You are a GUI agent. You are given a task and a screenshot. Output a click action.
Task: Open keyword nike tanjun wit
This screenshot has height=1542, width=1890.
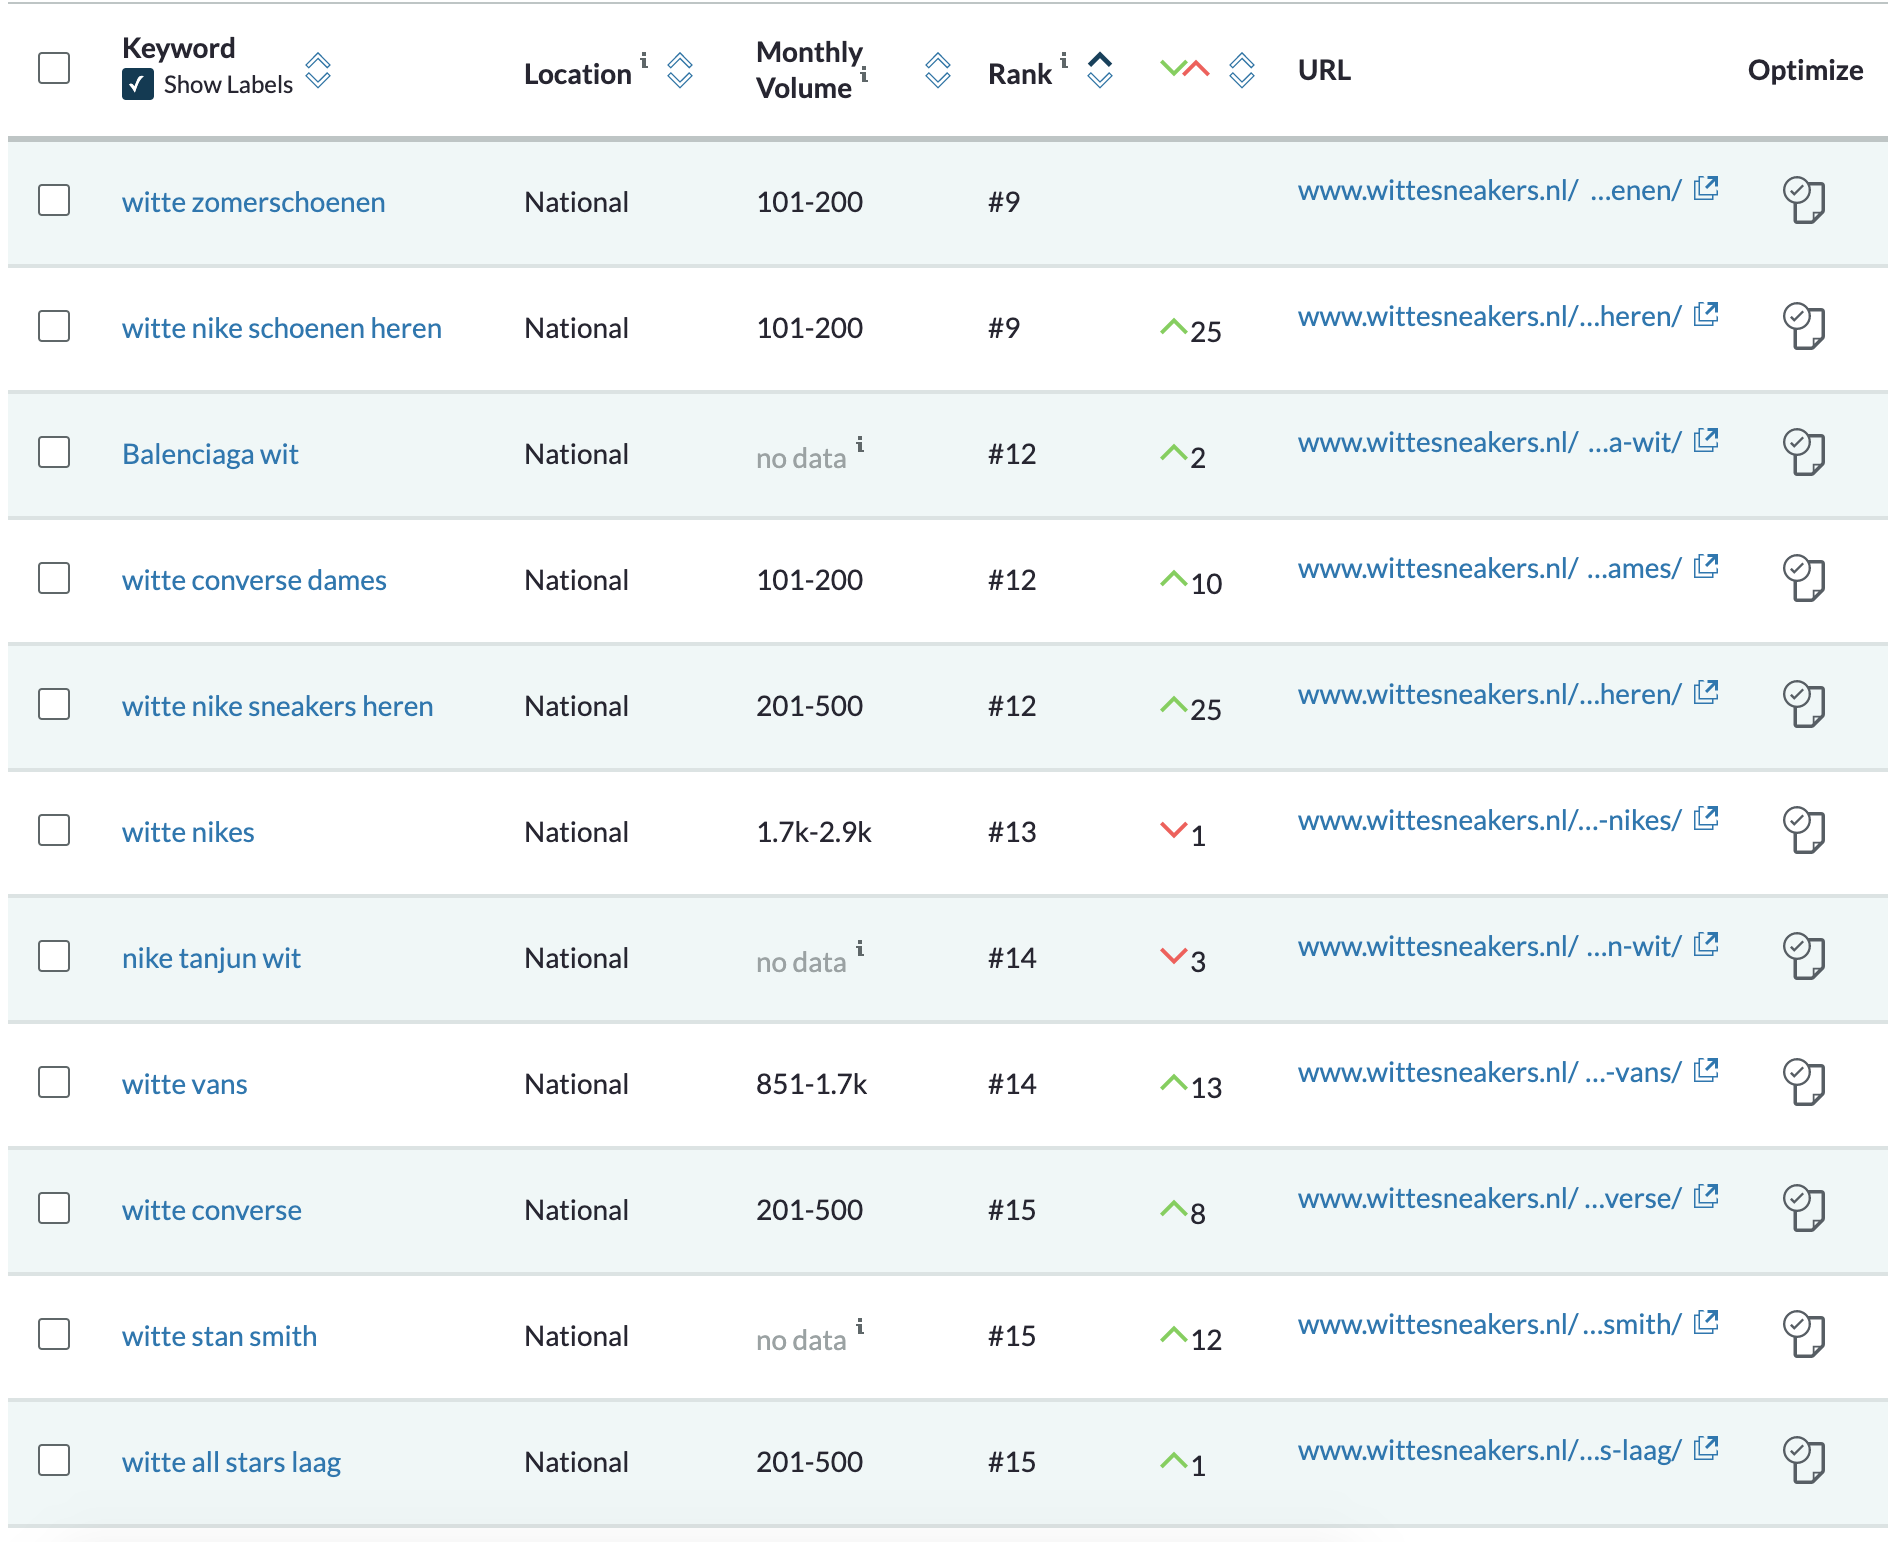click(211, 958)
